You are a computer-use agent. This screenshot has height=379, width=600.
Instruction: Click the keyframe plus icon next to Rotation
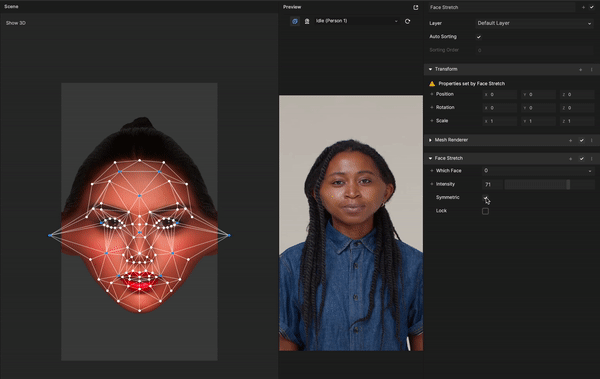(432, 108)
